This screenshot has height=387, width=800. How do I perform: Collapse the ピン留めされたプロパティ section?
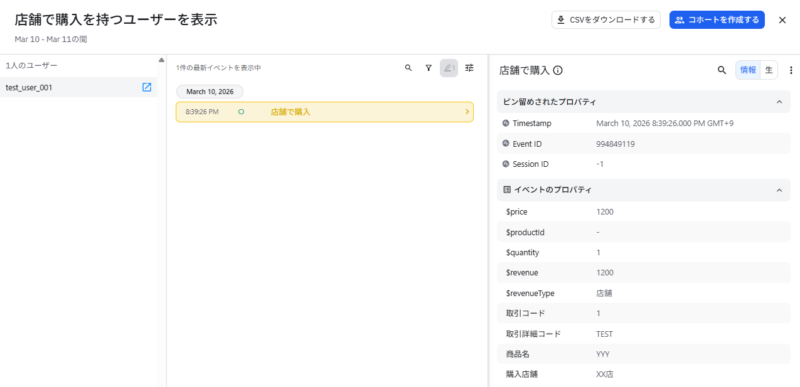click(x=779, y=102)
